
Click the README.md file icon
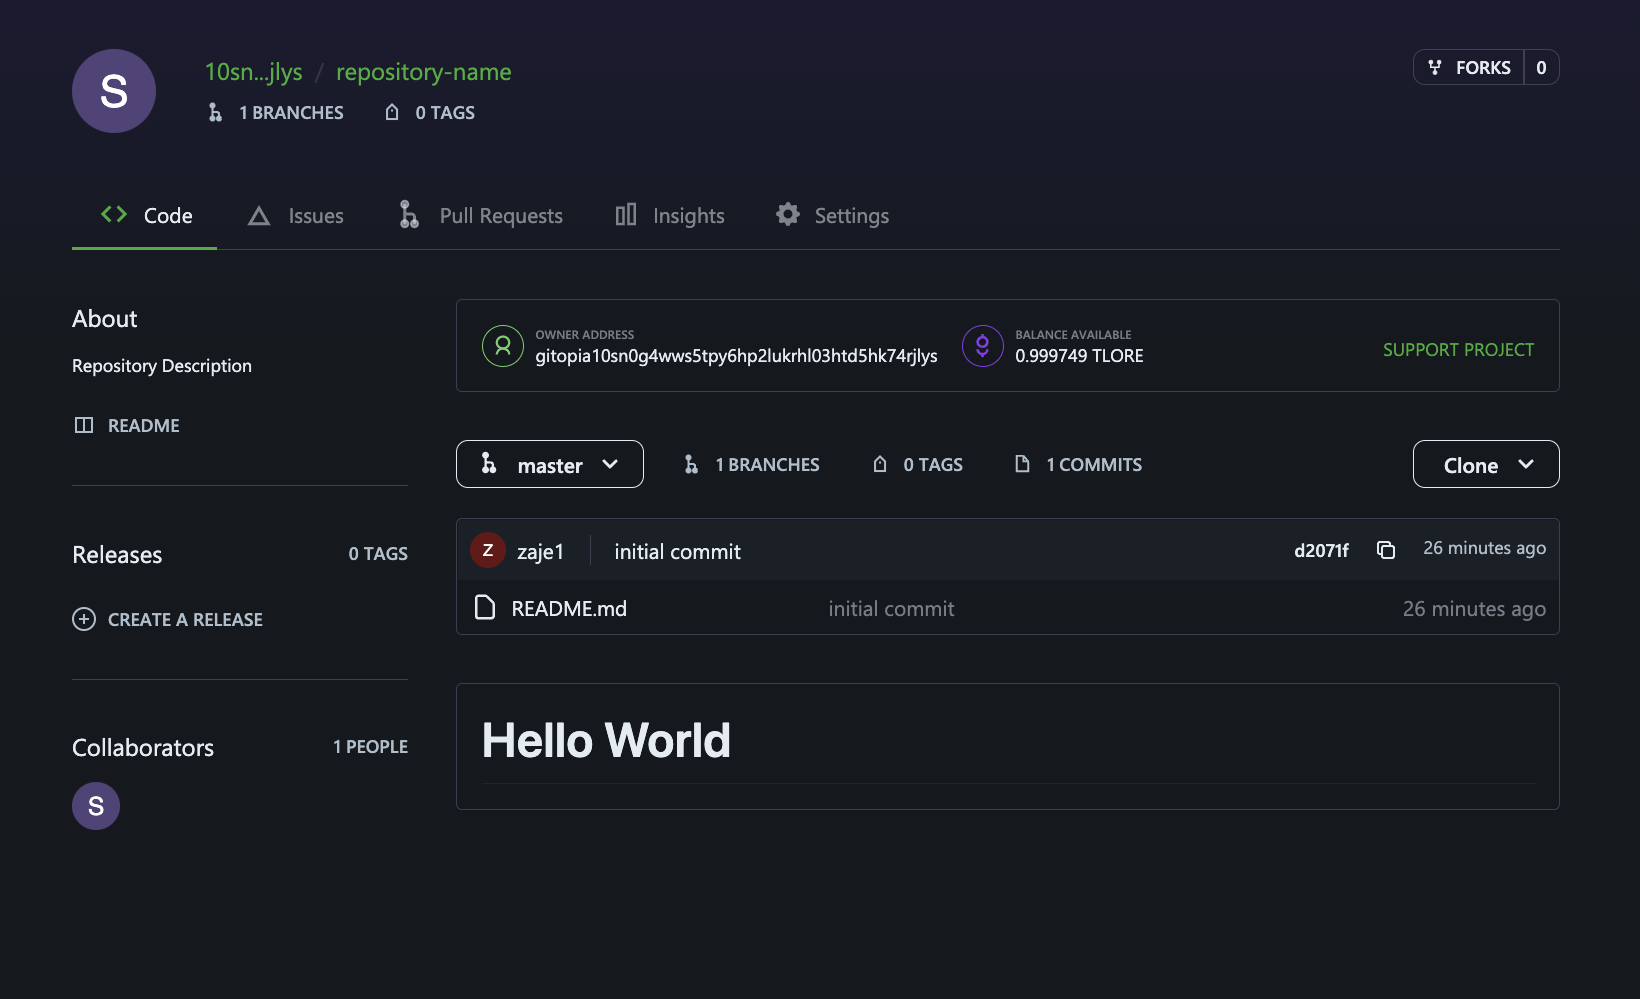tap(485, 608)
